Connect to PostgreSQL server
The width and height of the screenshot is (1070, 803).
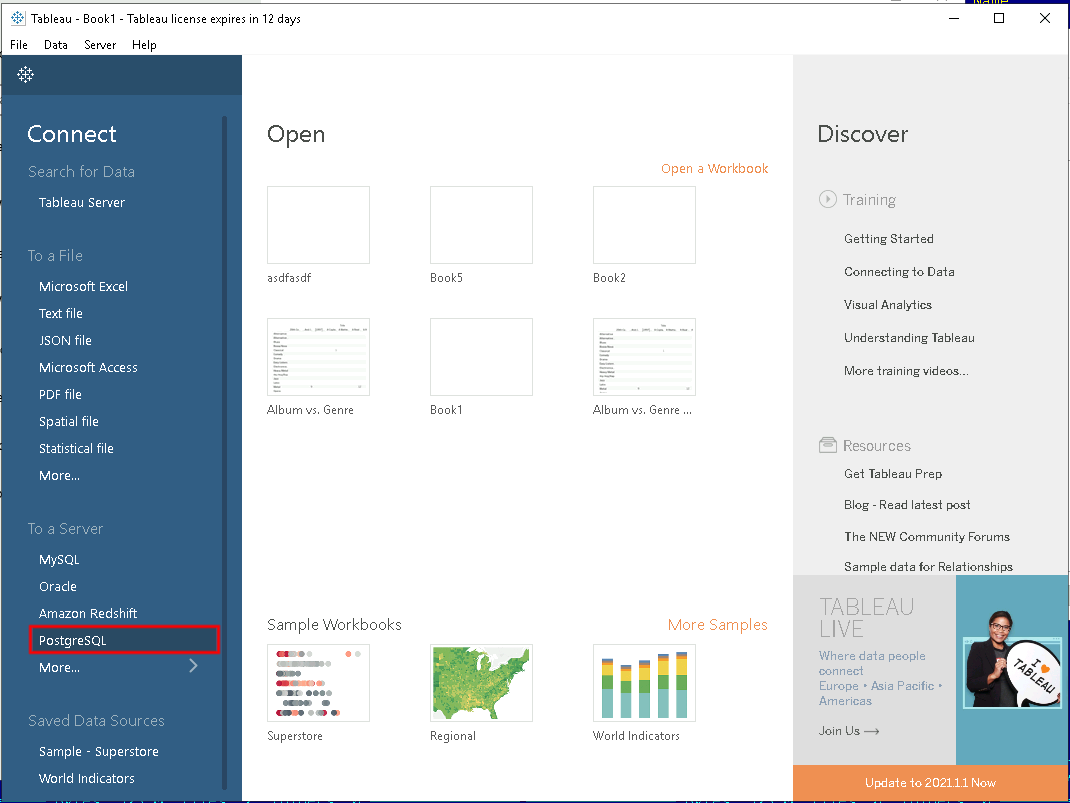coord(124,640)
